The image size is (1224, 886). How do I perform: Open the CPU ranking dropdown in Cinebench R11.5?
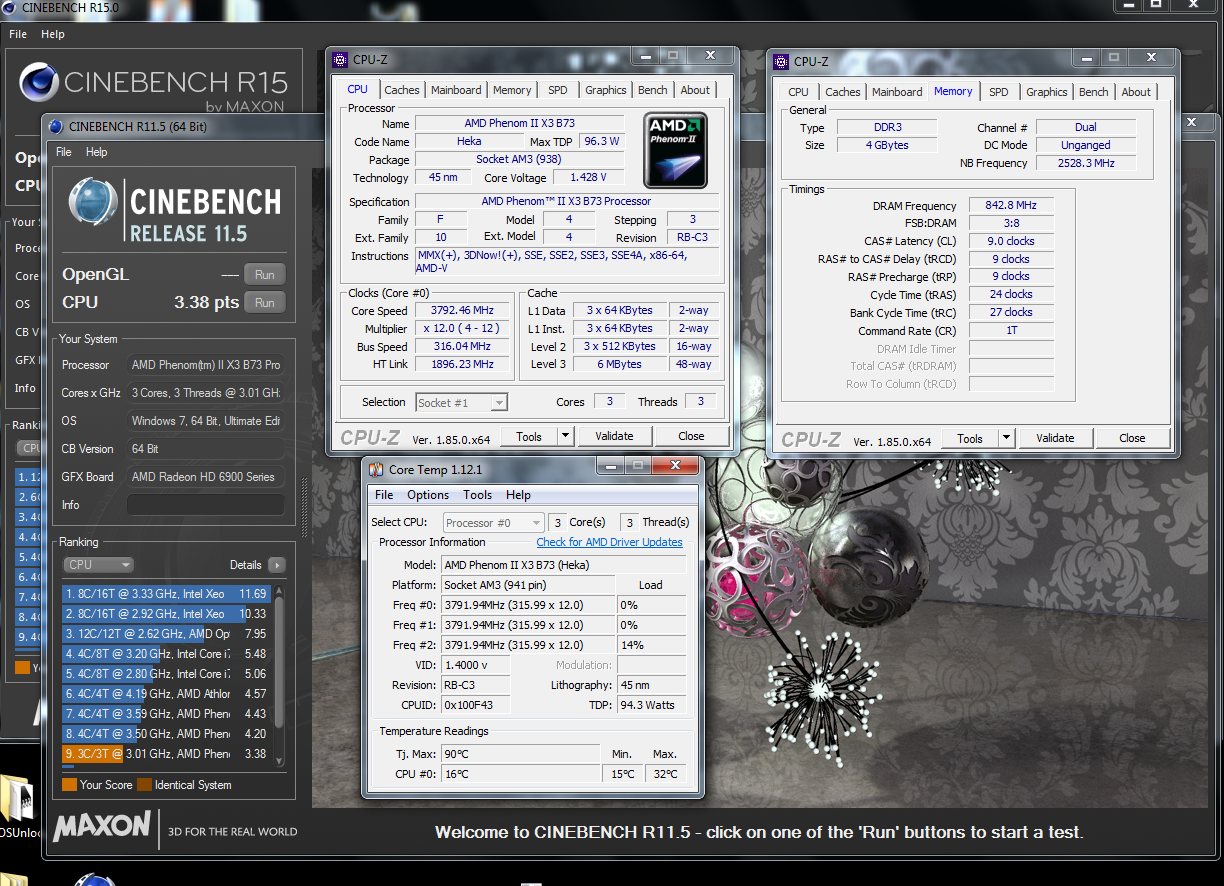(x=98, y=565)
